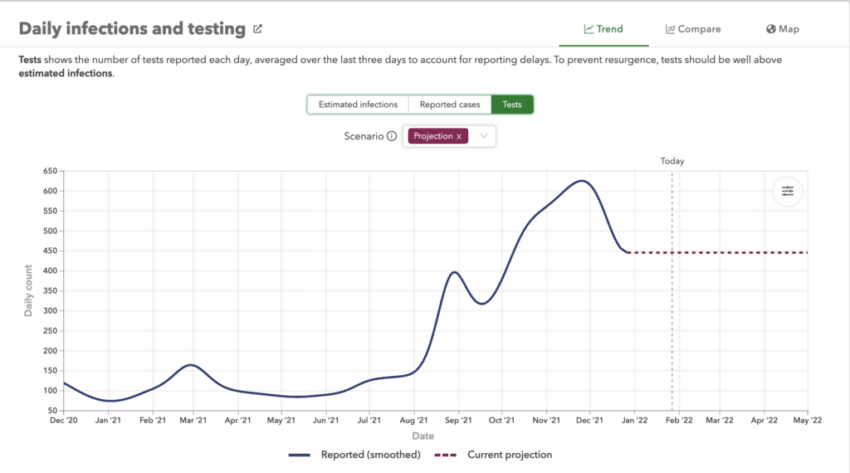Viewport: 850px width, 473px height.
Task: Click the Trend line-chart icon
Action: pos(589,29)
